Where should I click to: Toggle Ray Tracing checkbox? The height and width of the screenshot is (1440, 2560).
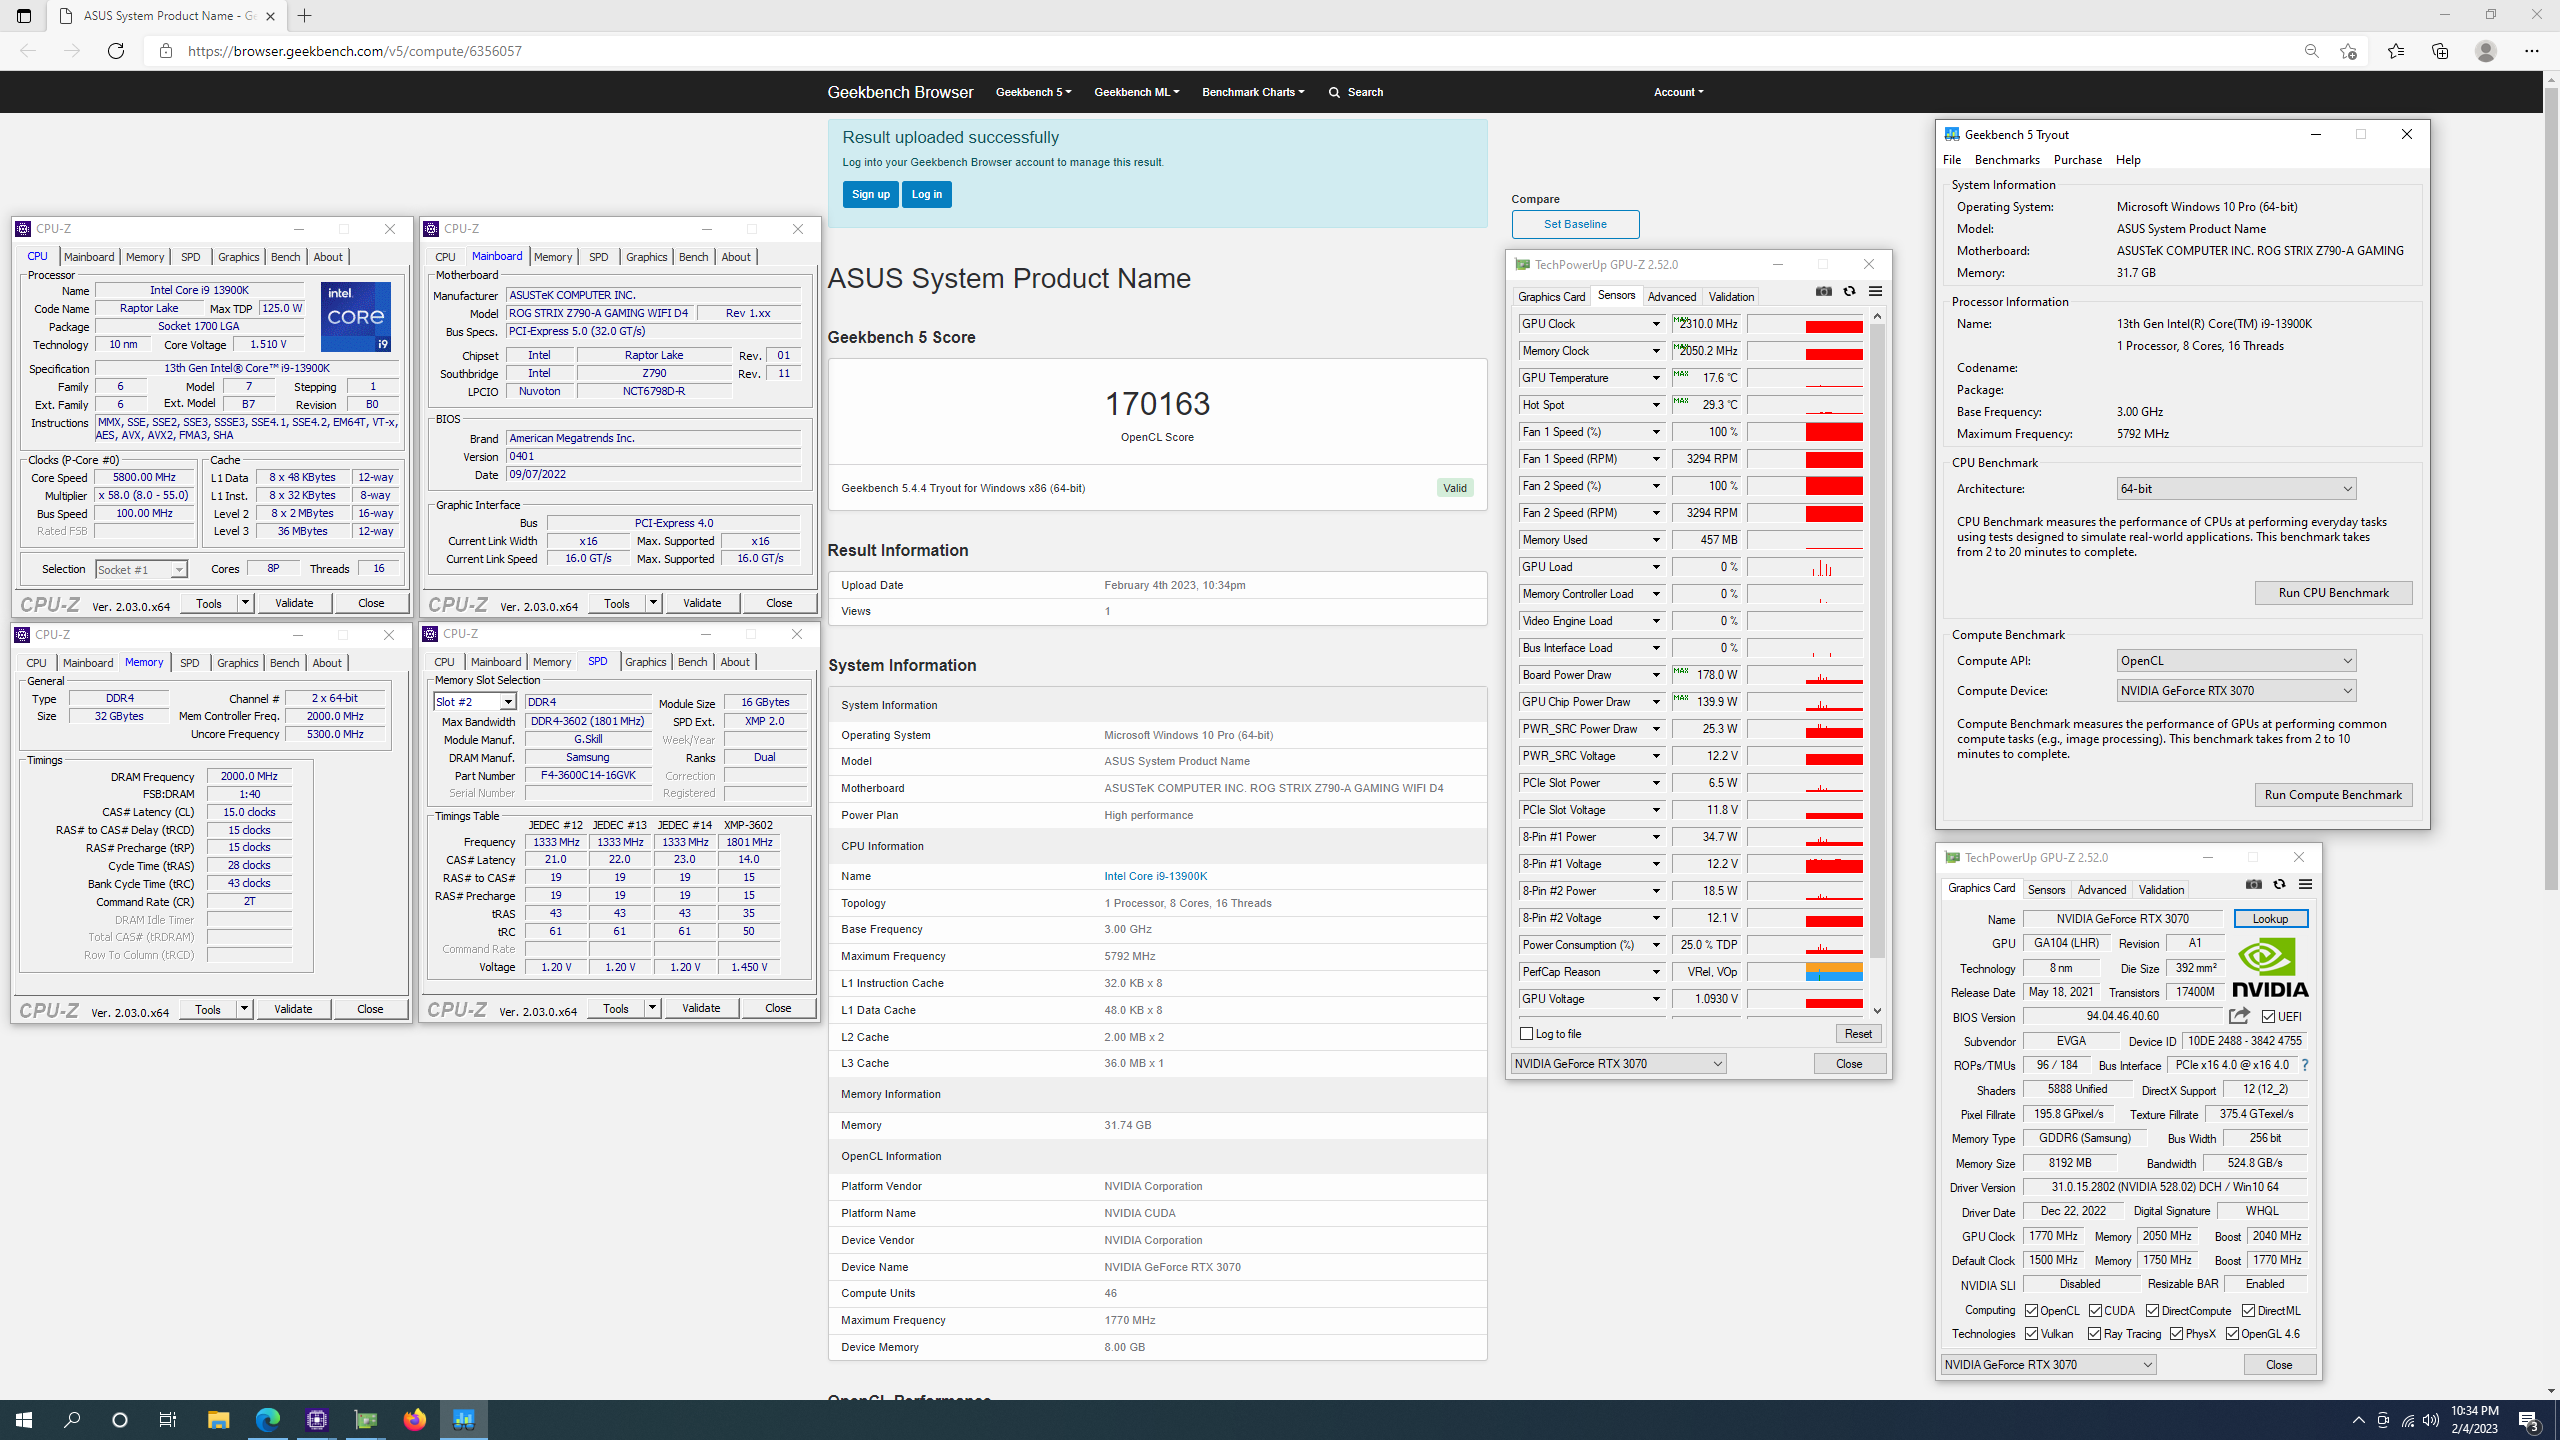(x=2094, y=1334)
